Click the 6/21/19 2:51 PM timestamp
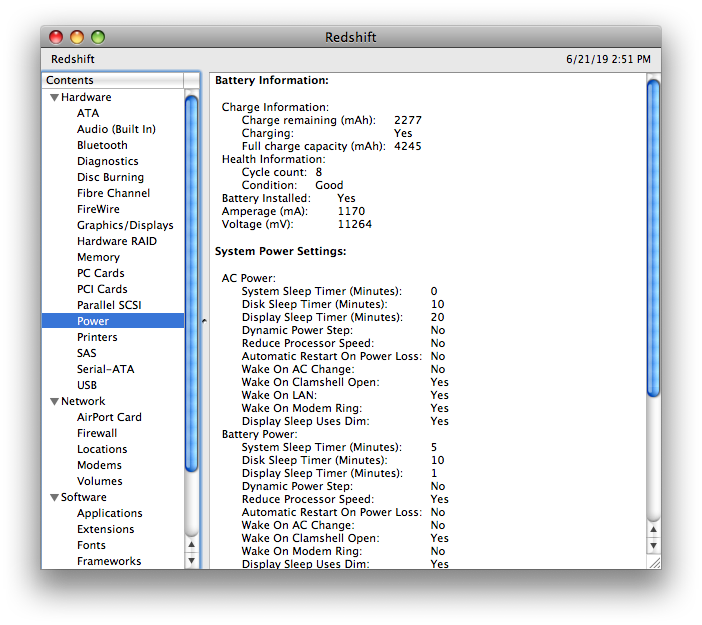The width and height of the screenshot is (702, 625). click(608, 59)
